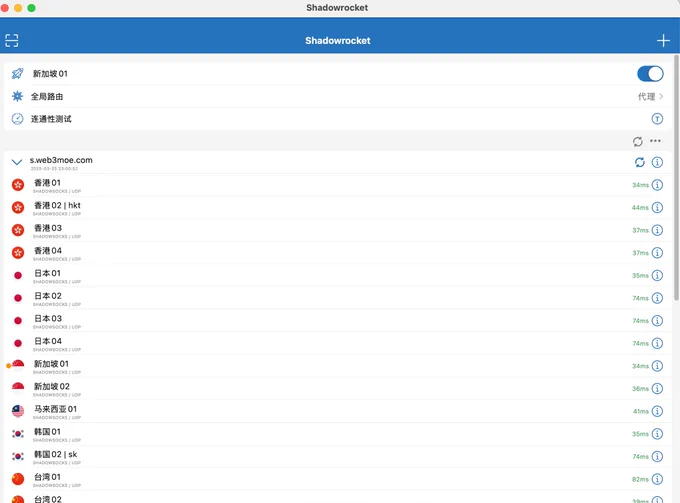Viewport: 680px width, 503px height.
Task: Add a new server with plus icon
Action: pyautogui.click(x=663, y=40)
